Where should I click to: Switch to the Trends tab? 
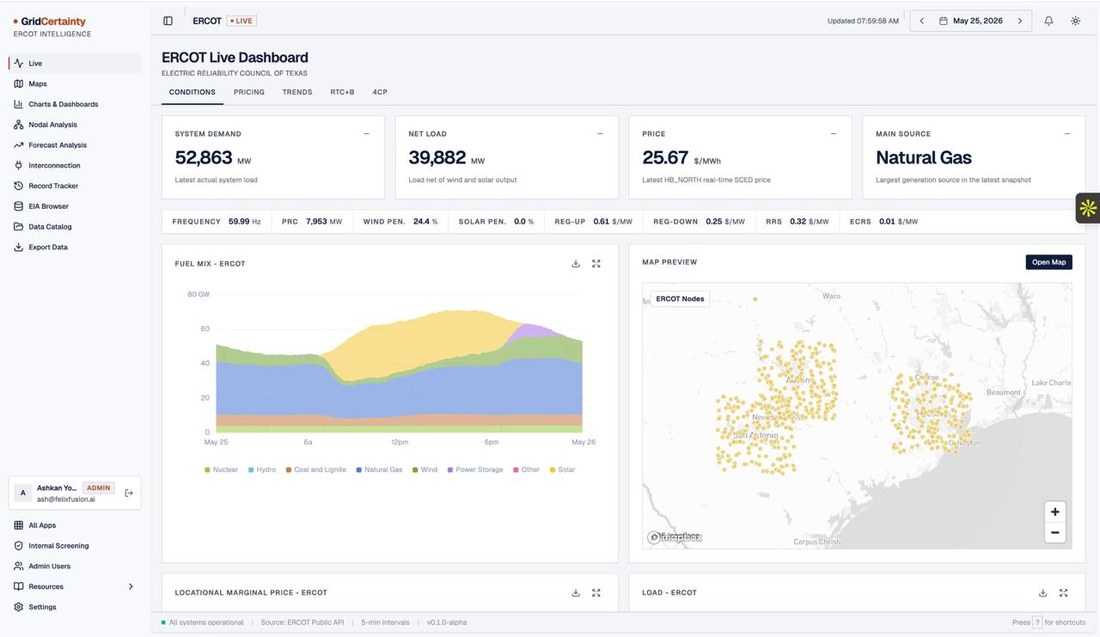pos(297,92)
